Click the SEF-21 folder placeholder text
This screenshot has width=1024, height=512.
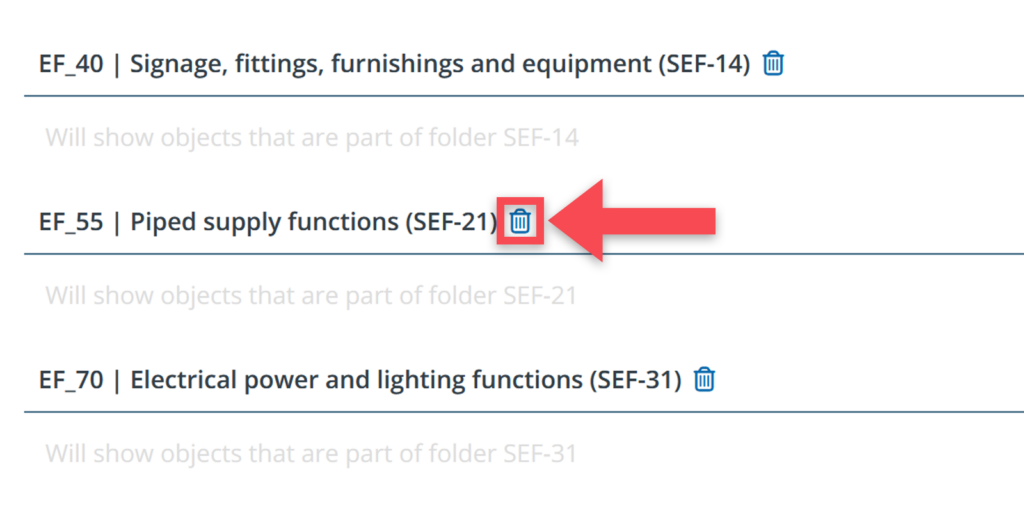[x=311, y=295]
